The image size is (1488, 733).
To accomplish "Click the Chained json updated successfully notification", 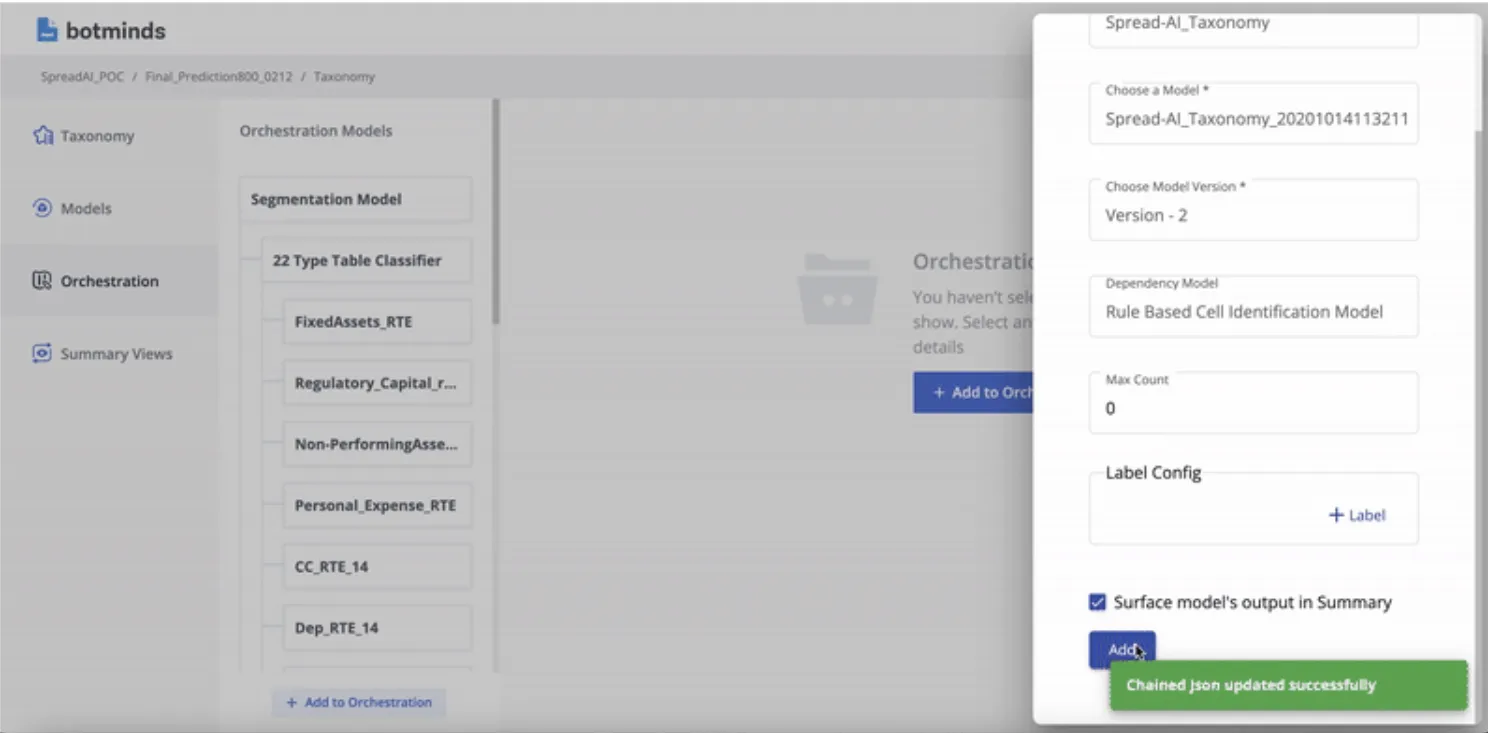I will [x=1288, y=685].
